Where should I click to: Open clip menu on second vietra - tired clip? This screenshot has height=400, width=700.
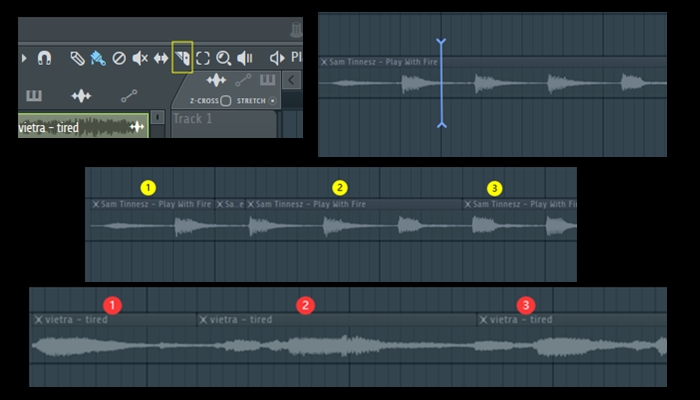203,320
